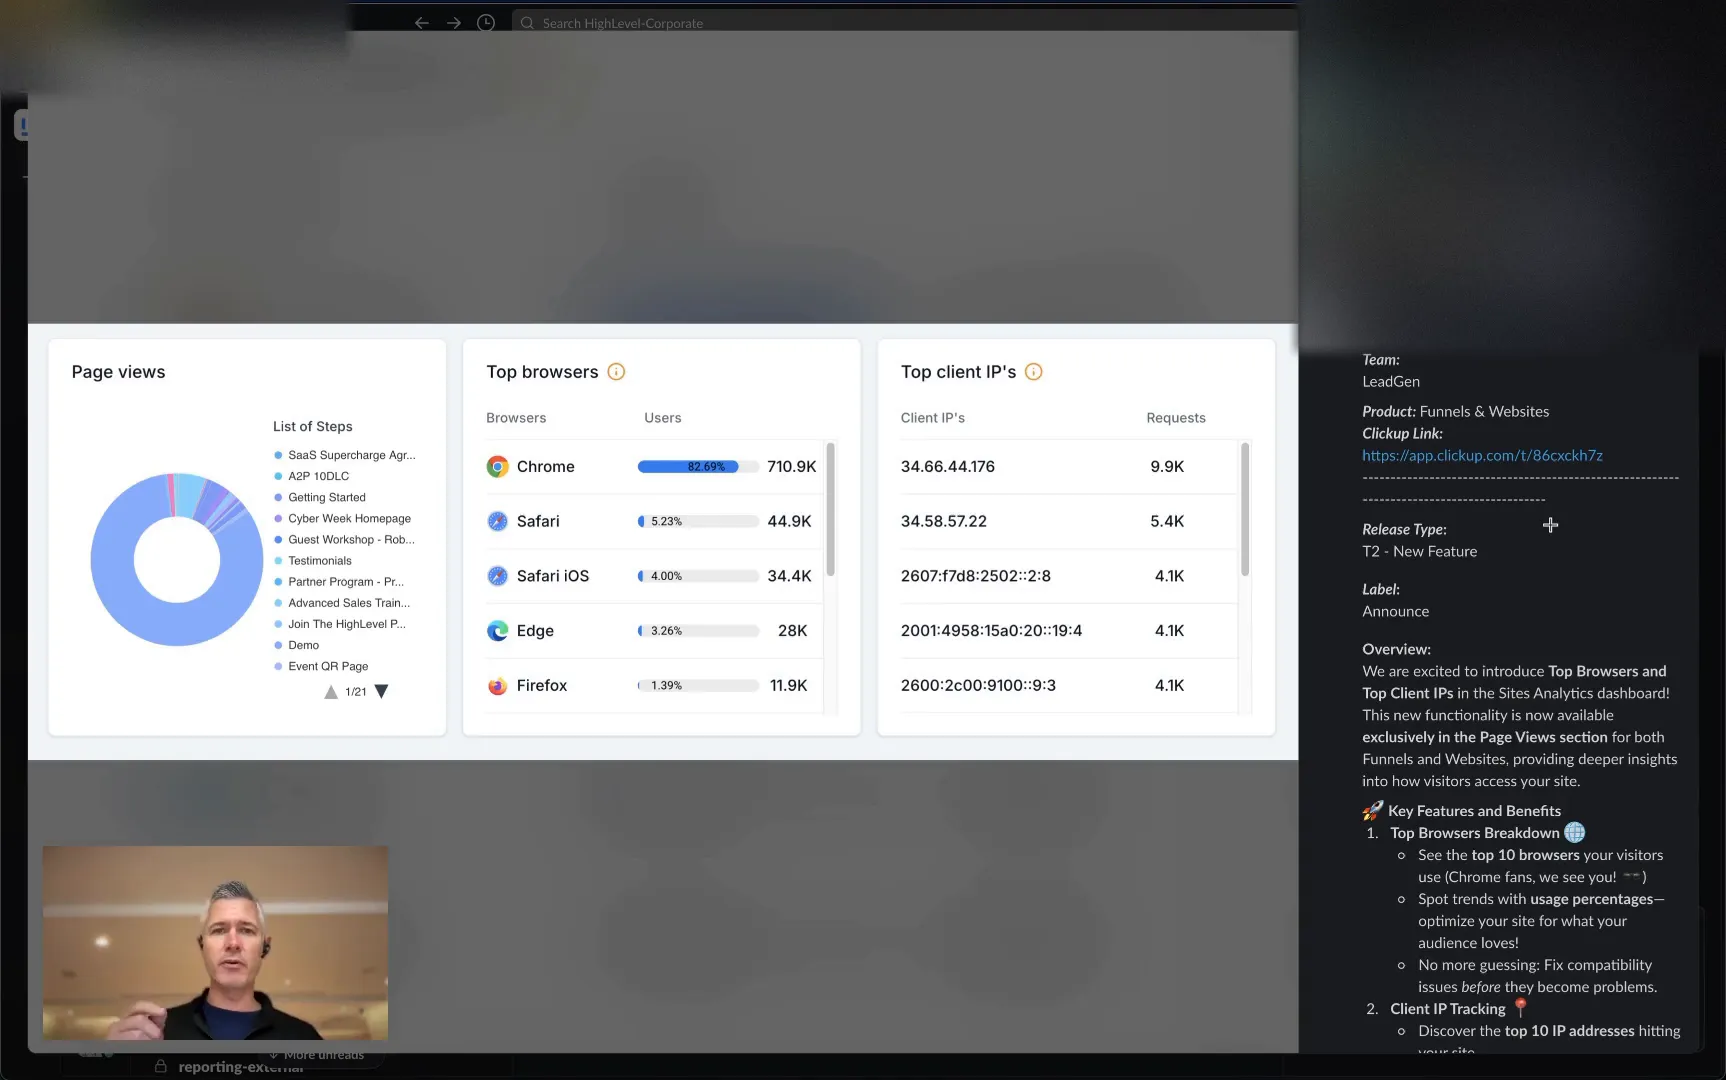
Task: Click the Chrome browser icon
Action: coord(497,466)
